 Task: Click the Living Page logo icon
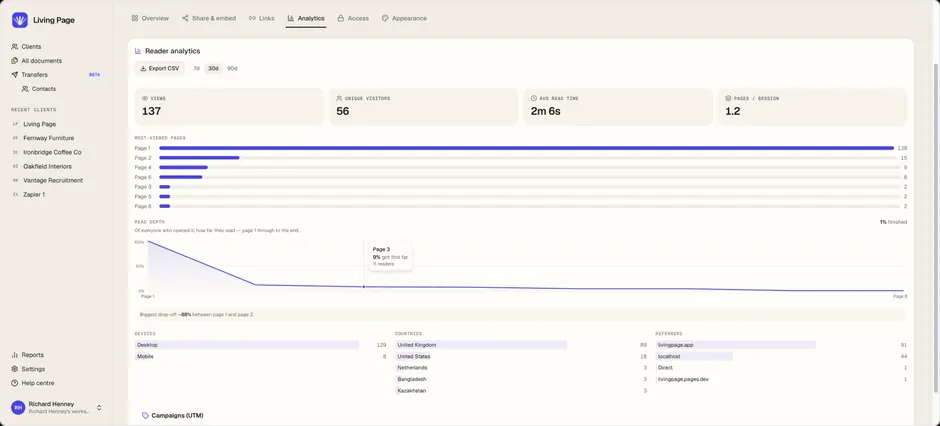19,20
